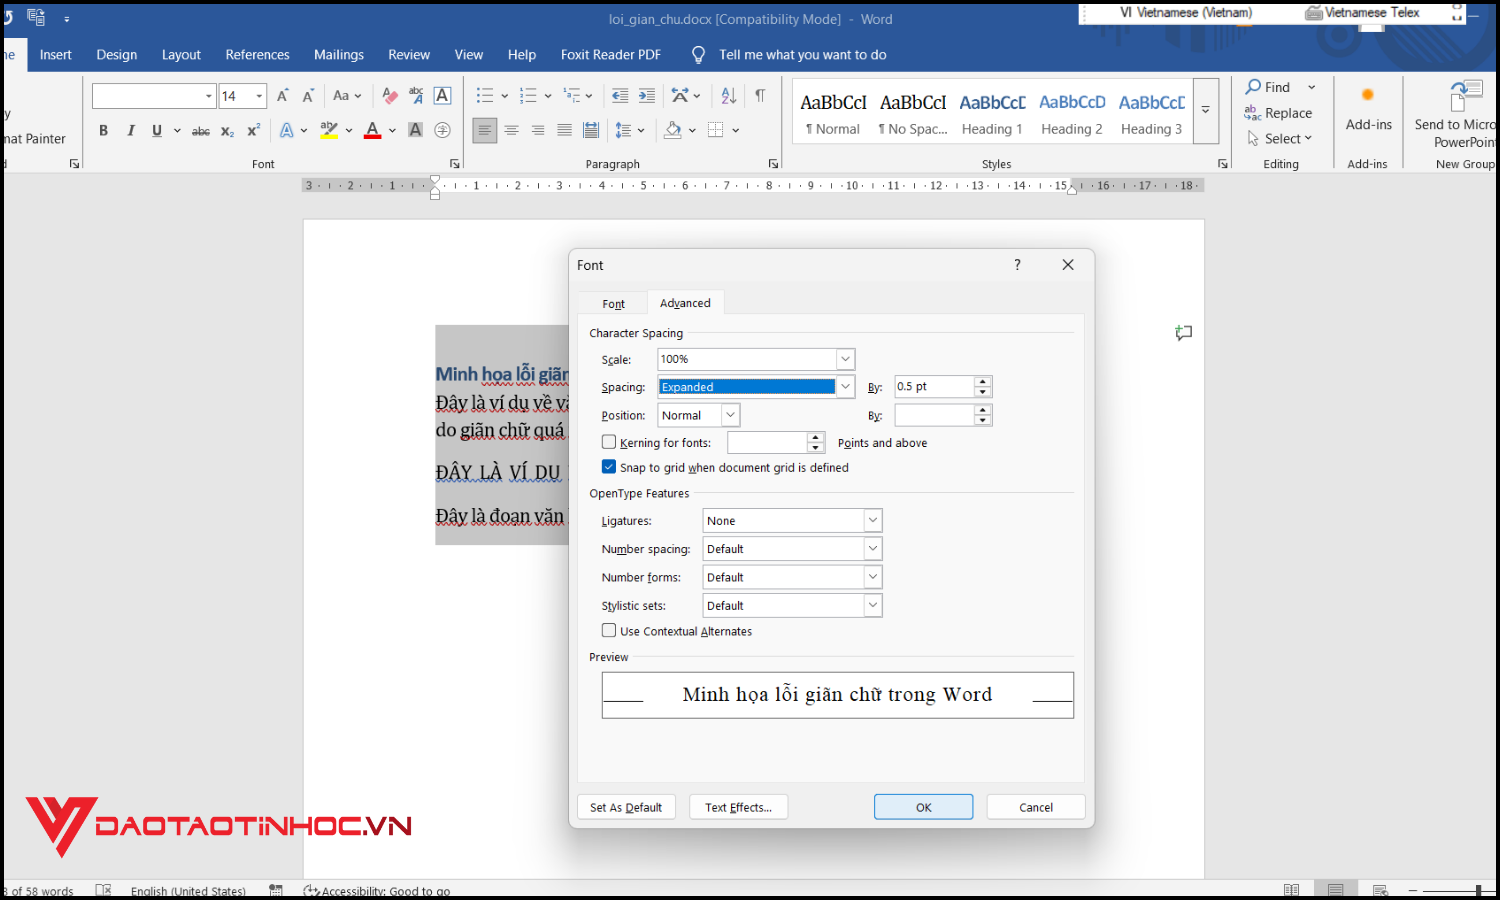Open the Ligatures dropdown

click(x=871, y=520)
